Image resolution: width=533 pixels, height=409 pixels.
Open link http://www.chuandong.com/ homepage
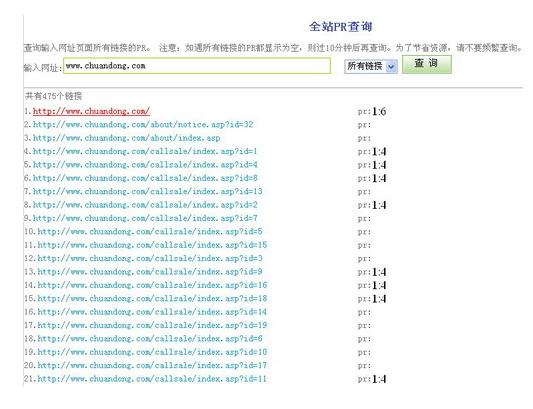(91, 111)
